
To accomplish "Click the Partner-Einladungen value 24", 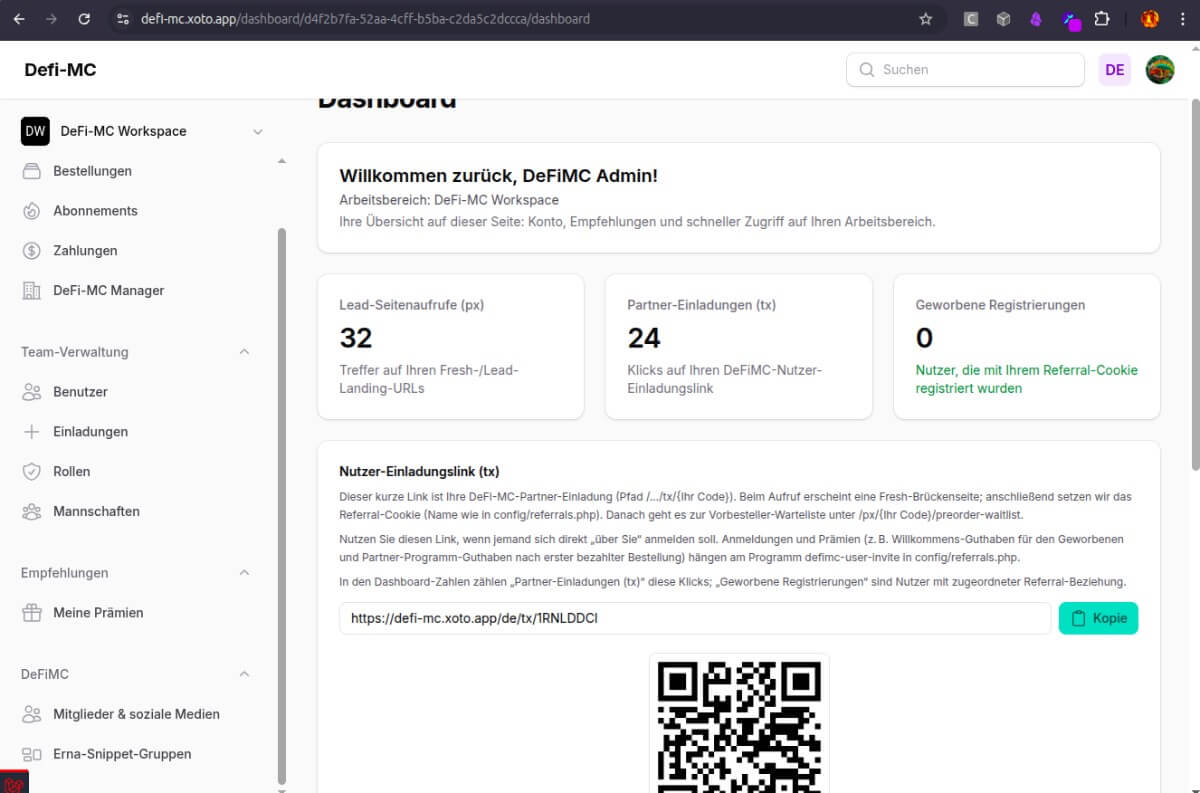I will 644,338.
